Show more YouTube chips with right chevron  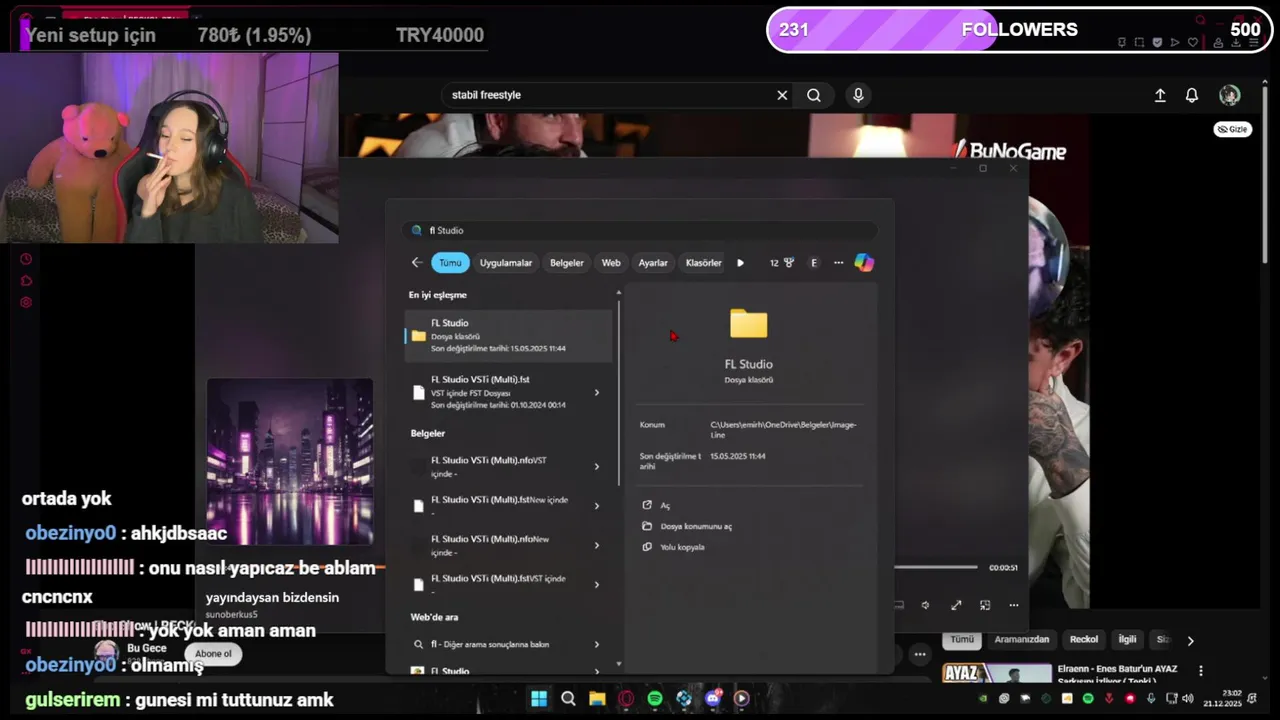[1190, 640]
